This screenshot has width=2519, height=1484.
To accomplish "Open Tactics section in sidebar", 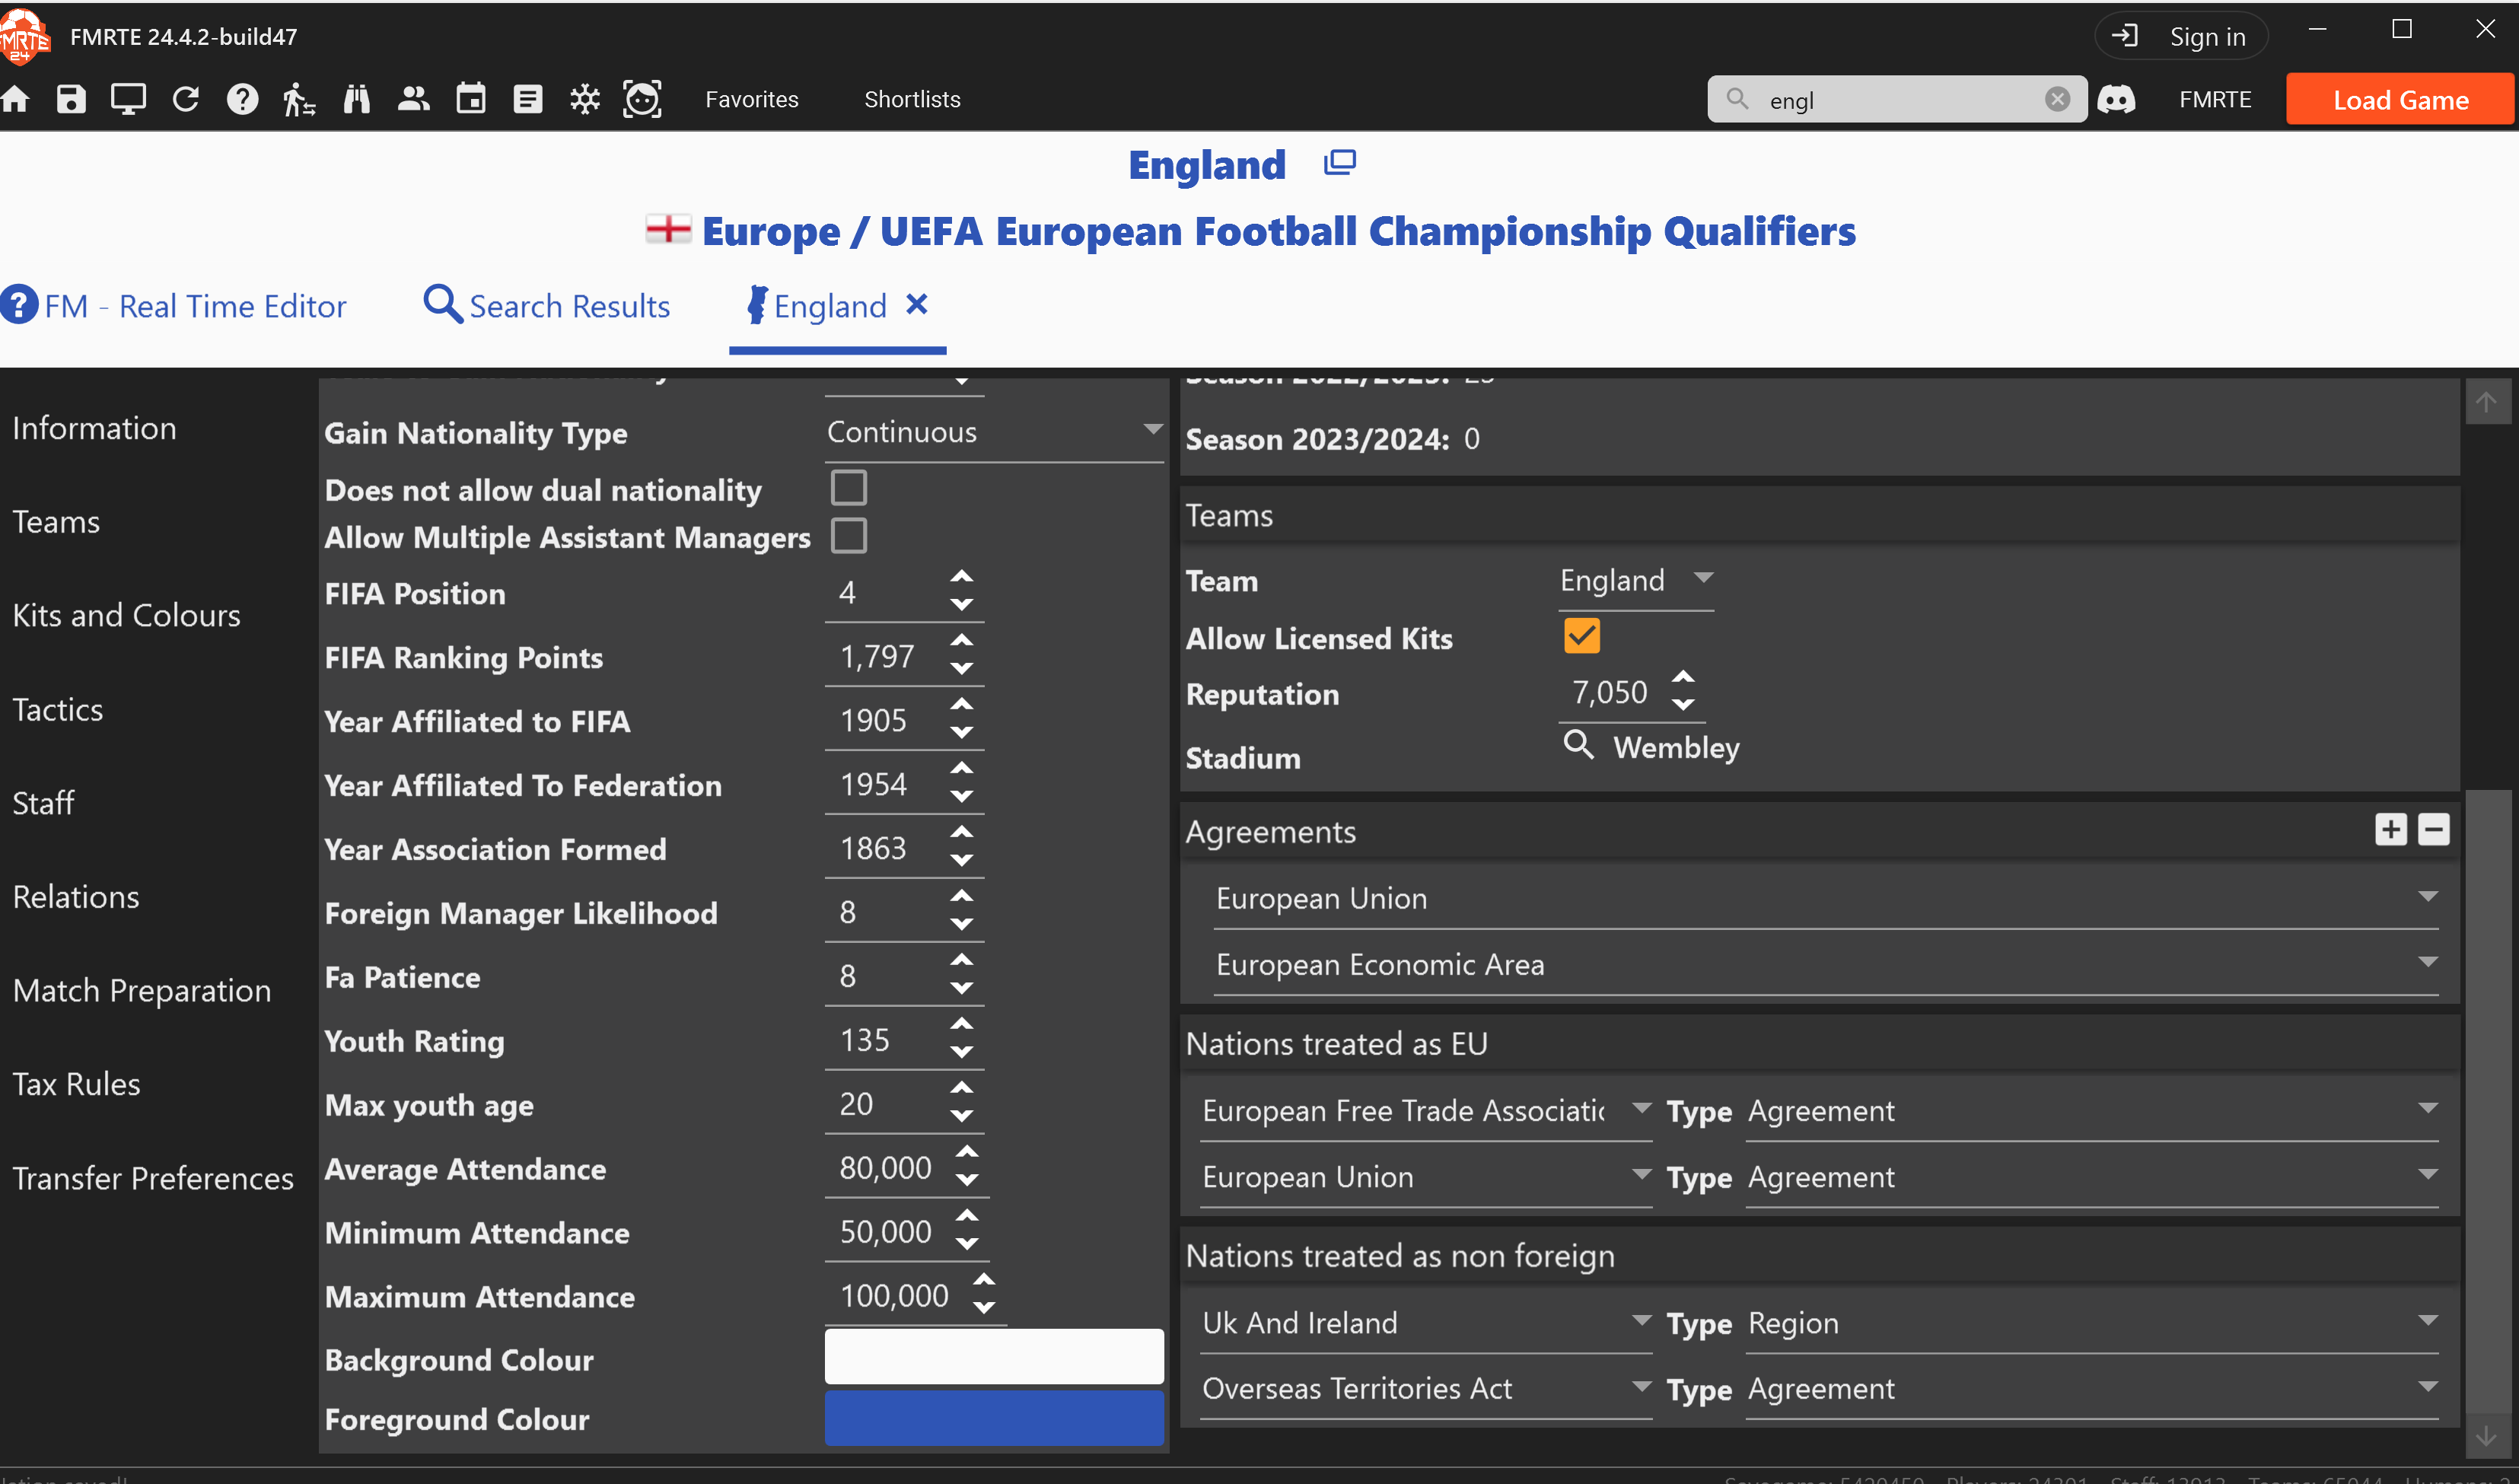I will click(x=57, y=709).
